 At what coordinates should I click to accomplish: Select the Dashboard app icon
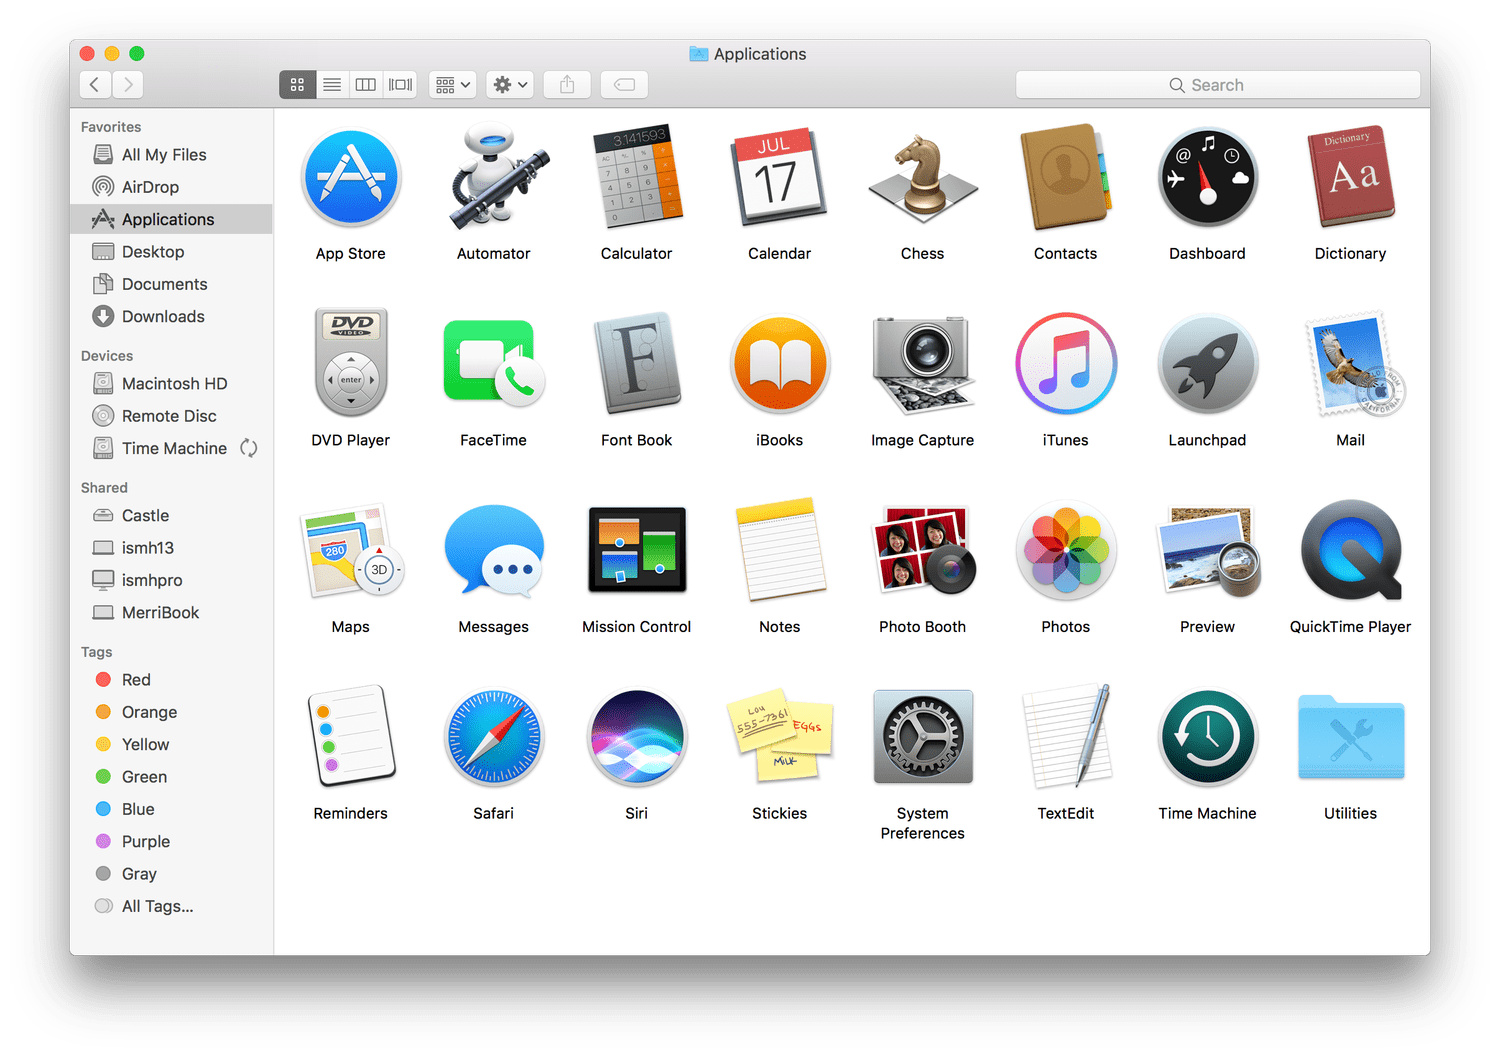(x=1208, y=177)
